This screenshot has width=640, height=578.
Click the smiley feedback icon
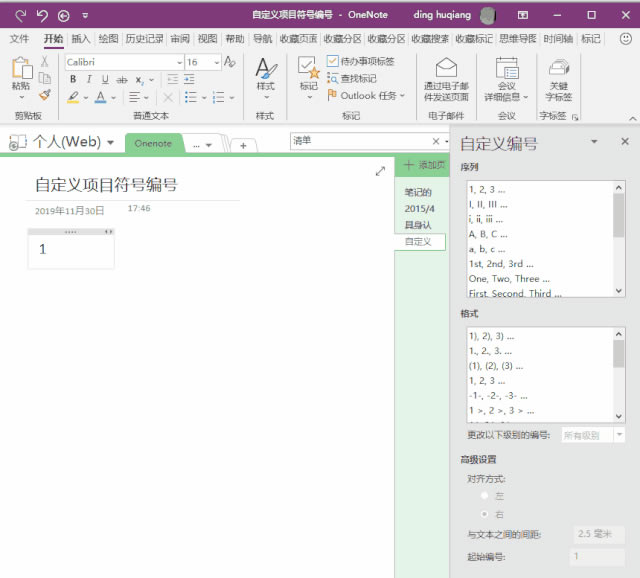(625, 39)
